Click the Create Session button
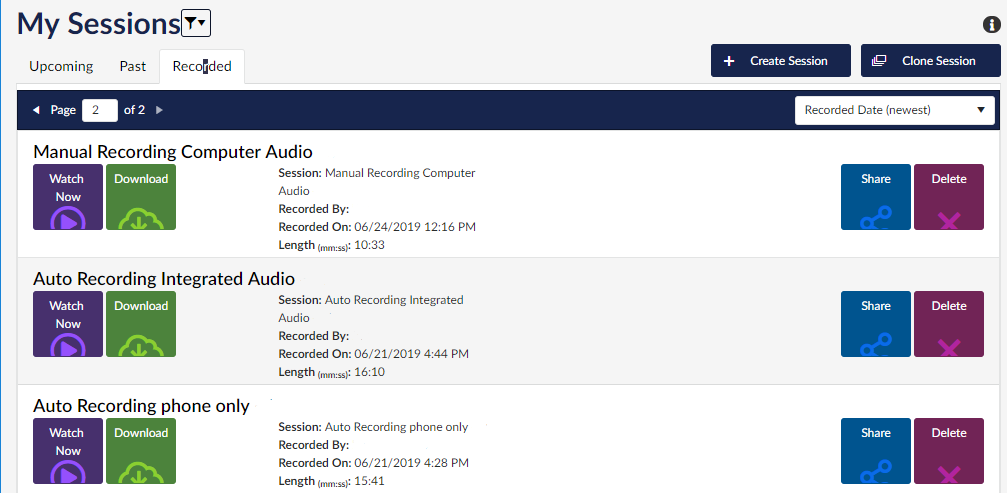 click(780, 61)
